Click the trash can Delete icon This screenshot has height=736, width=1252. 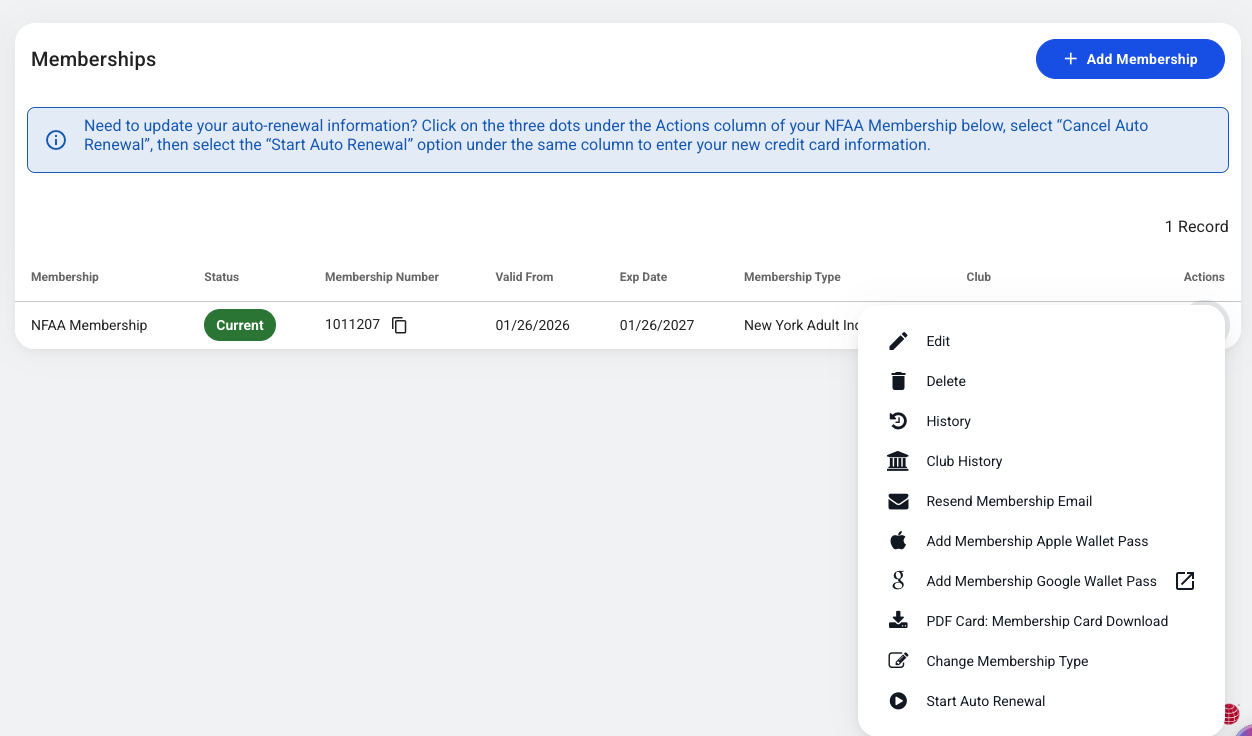click(x=898, y=381)
